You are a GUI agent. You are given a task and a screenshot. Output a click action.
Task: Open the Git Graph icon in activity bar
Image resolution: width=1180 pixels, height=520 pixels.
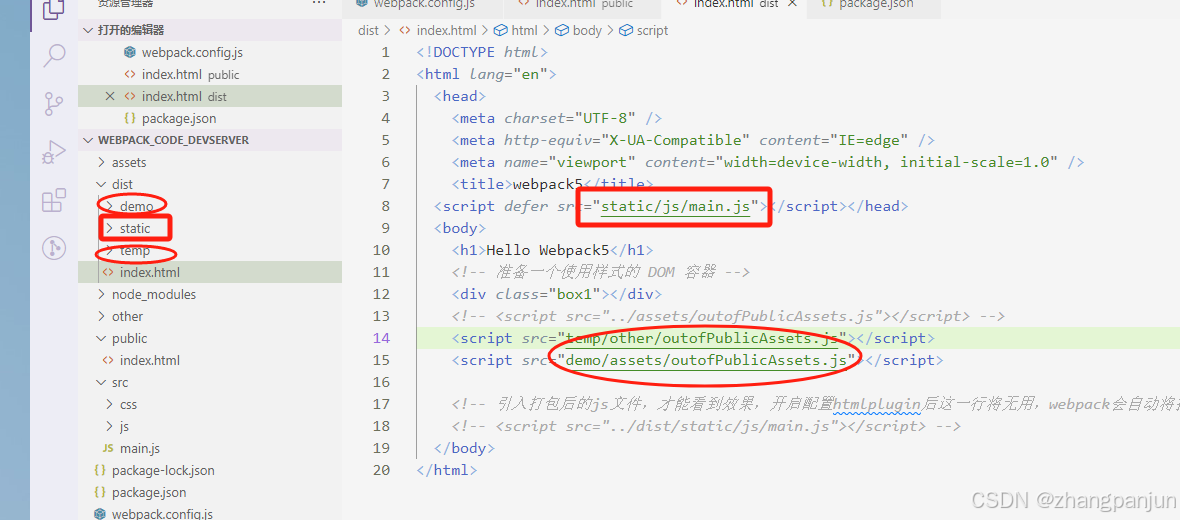(x=53, y=248)
